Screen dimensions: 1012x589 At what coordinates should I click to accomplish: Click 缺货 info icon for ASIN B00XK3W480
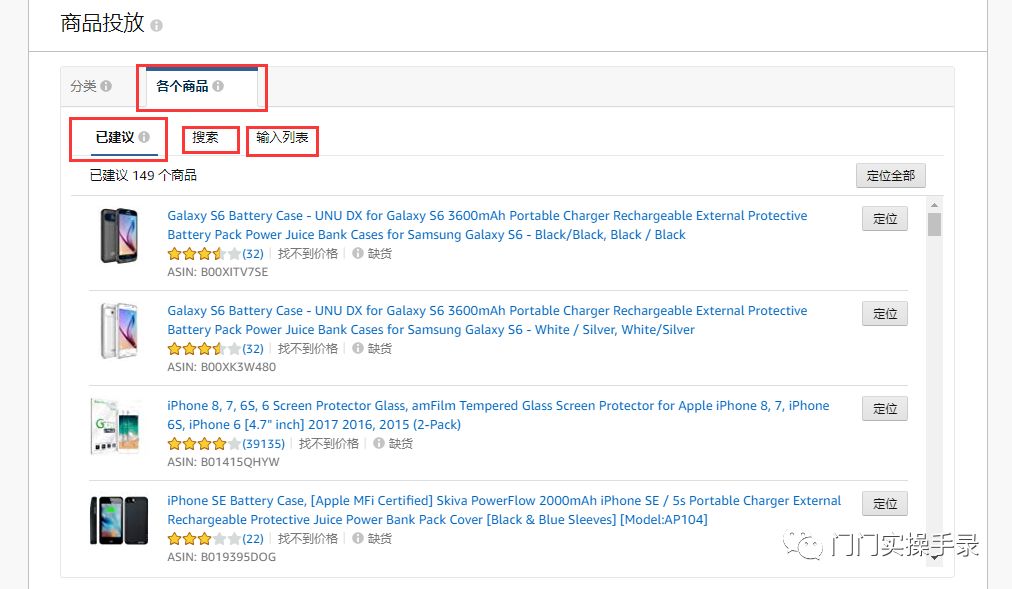358,349
